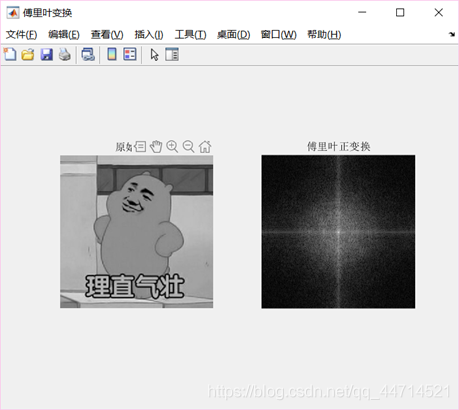
Task: Select zoom out magnifier on the axes toolbar
Action: 188,146
